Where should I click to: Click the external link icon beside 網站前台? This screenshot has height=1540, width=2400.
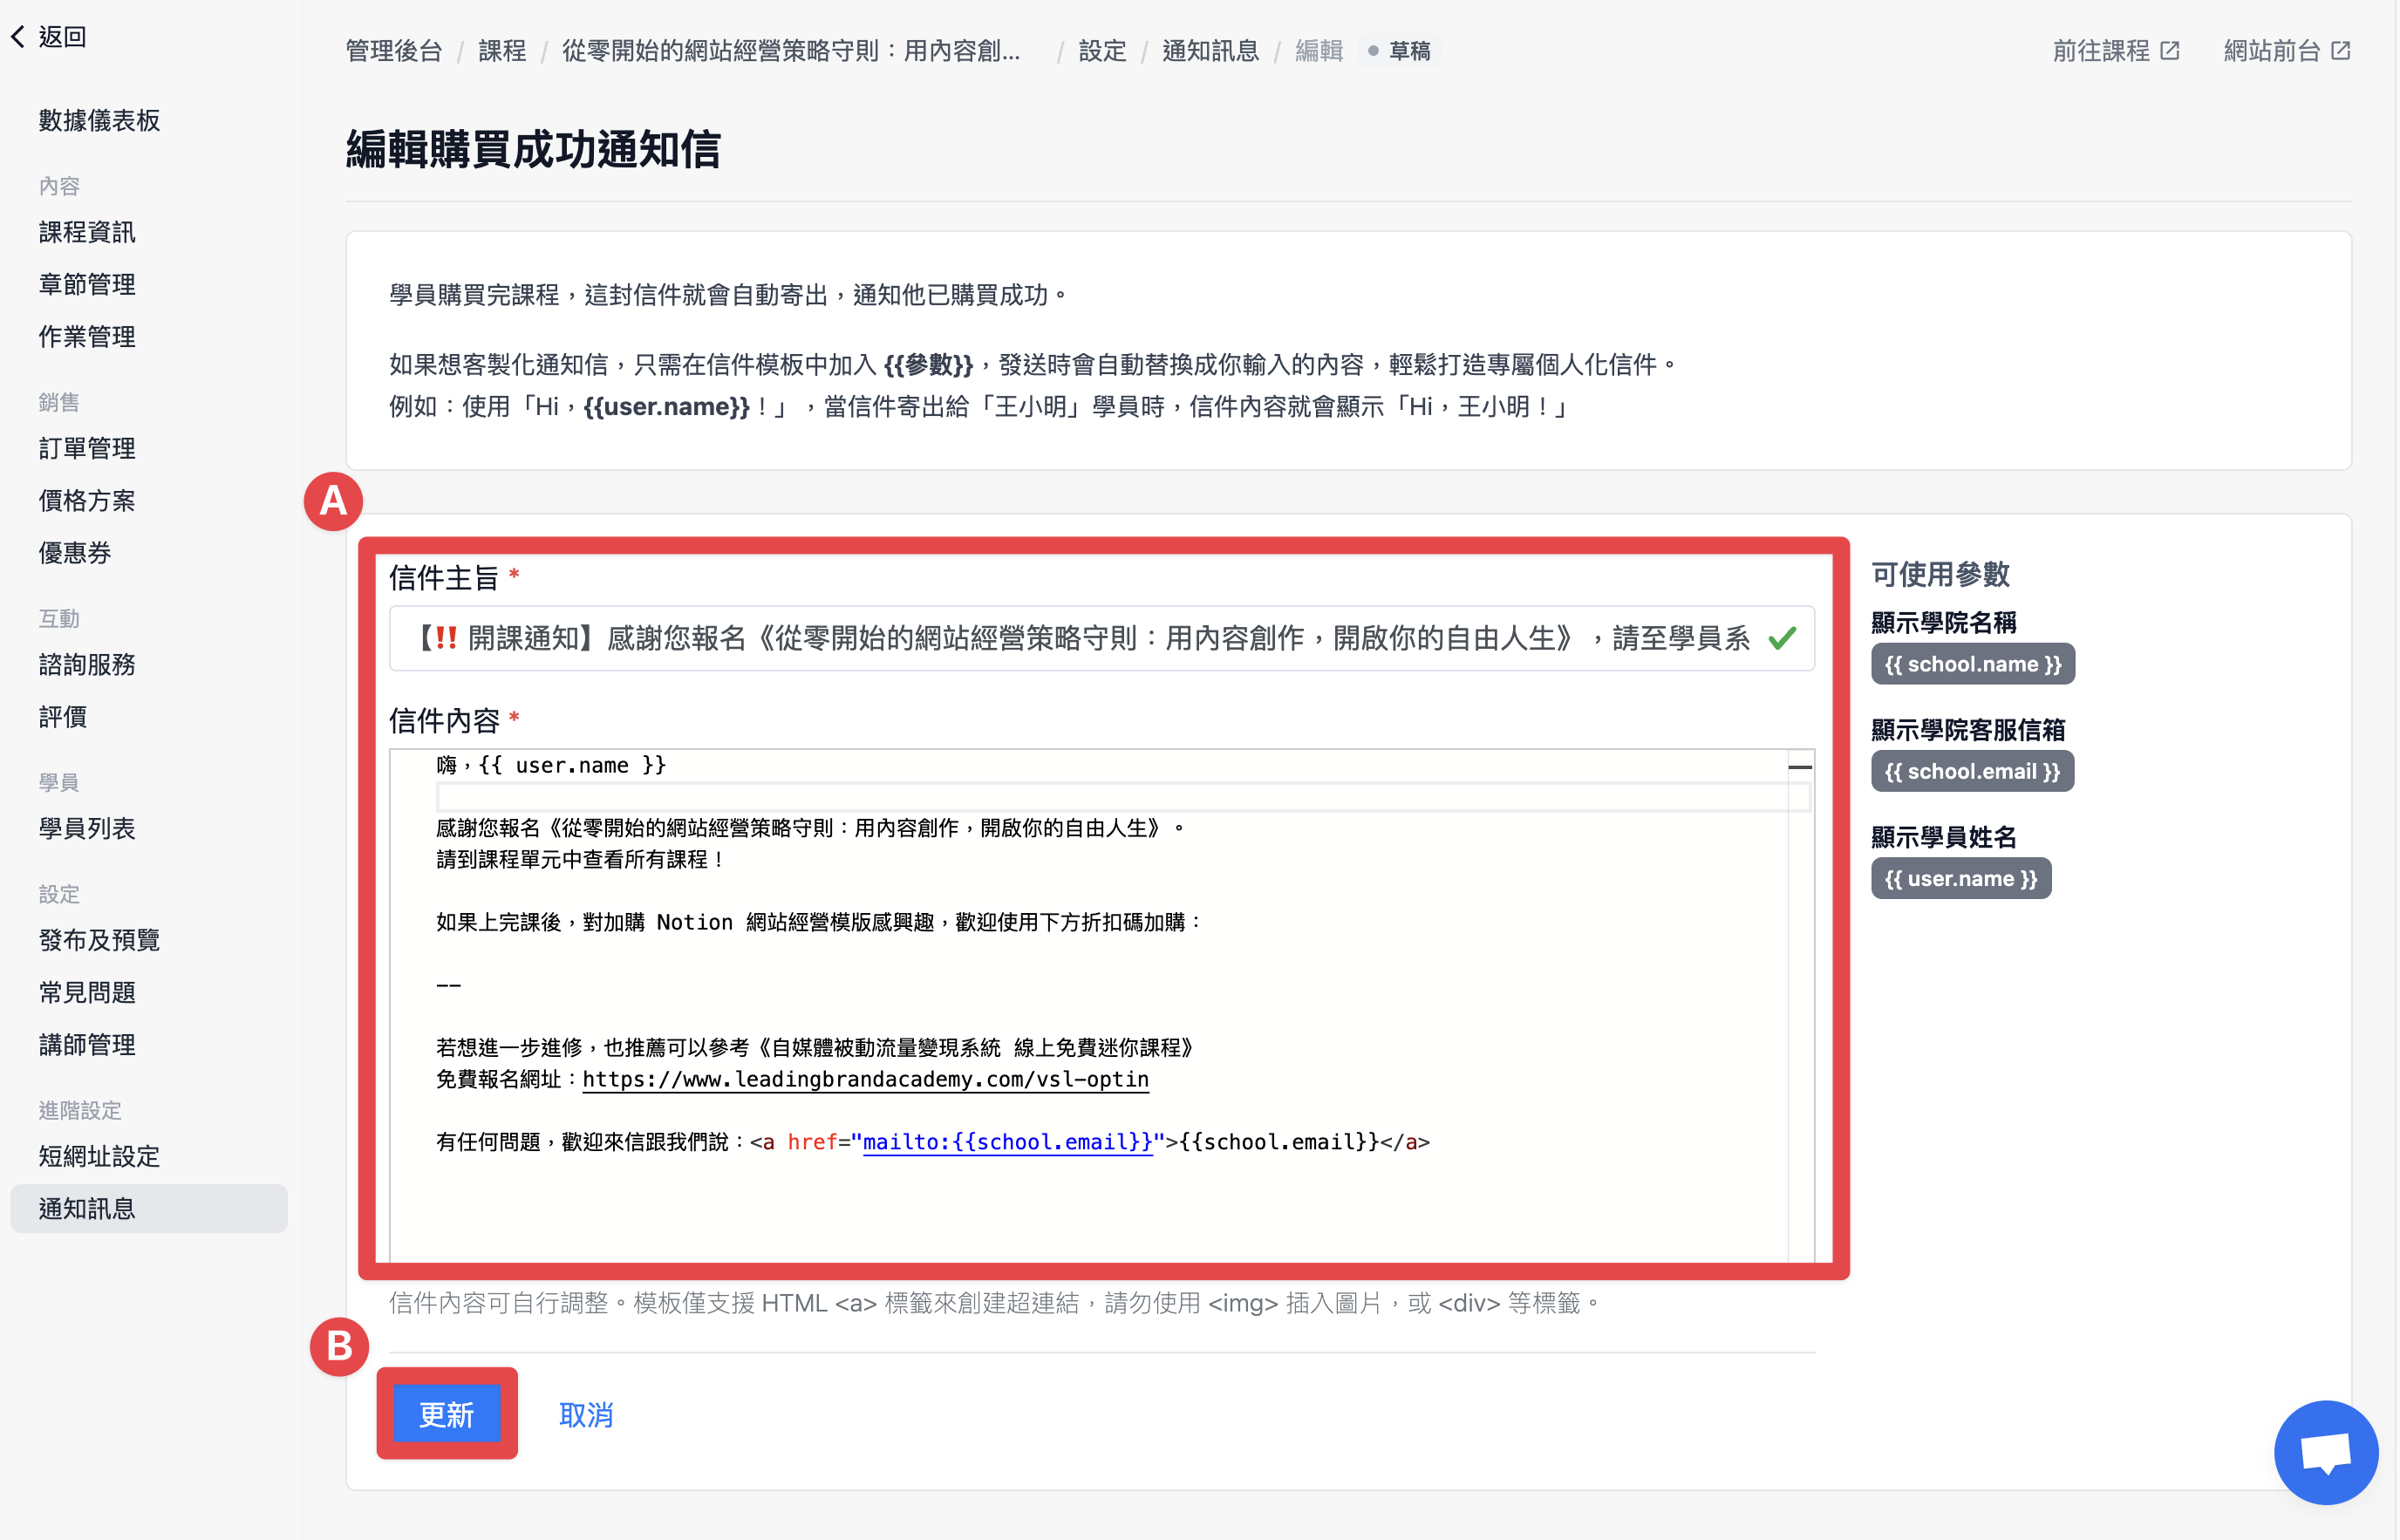pos(2340,51)
